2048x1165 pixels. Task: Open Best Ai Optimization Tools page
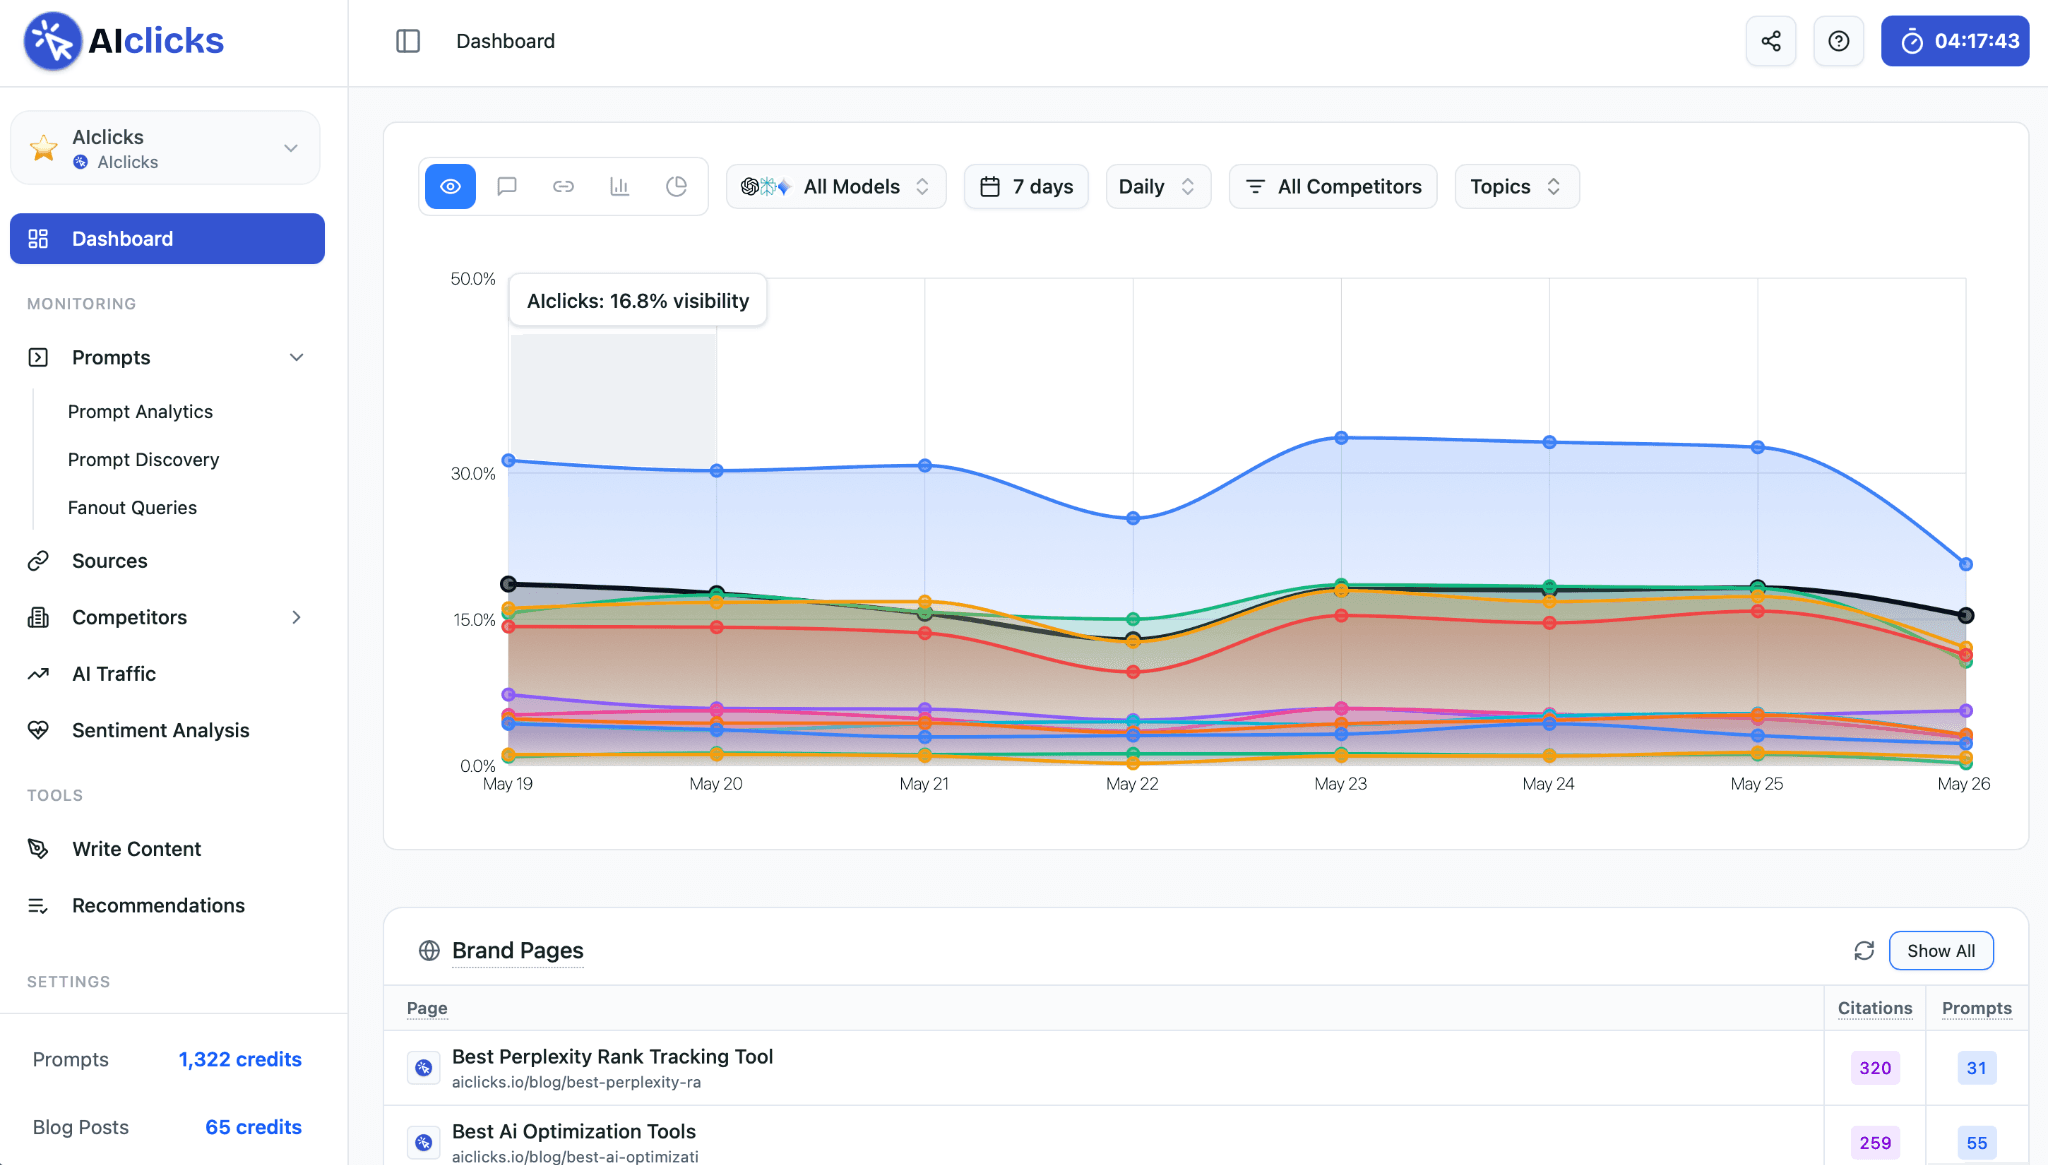tap(574, 1132)
